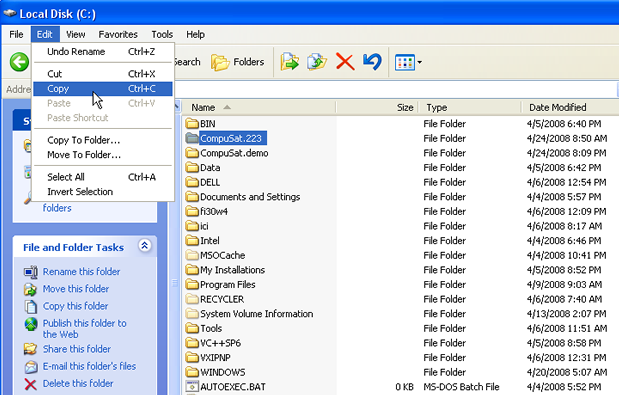
Task: Select the MSOCache folder icon
Action: tap(192, 255)
